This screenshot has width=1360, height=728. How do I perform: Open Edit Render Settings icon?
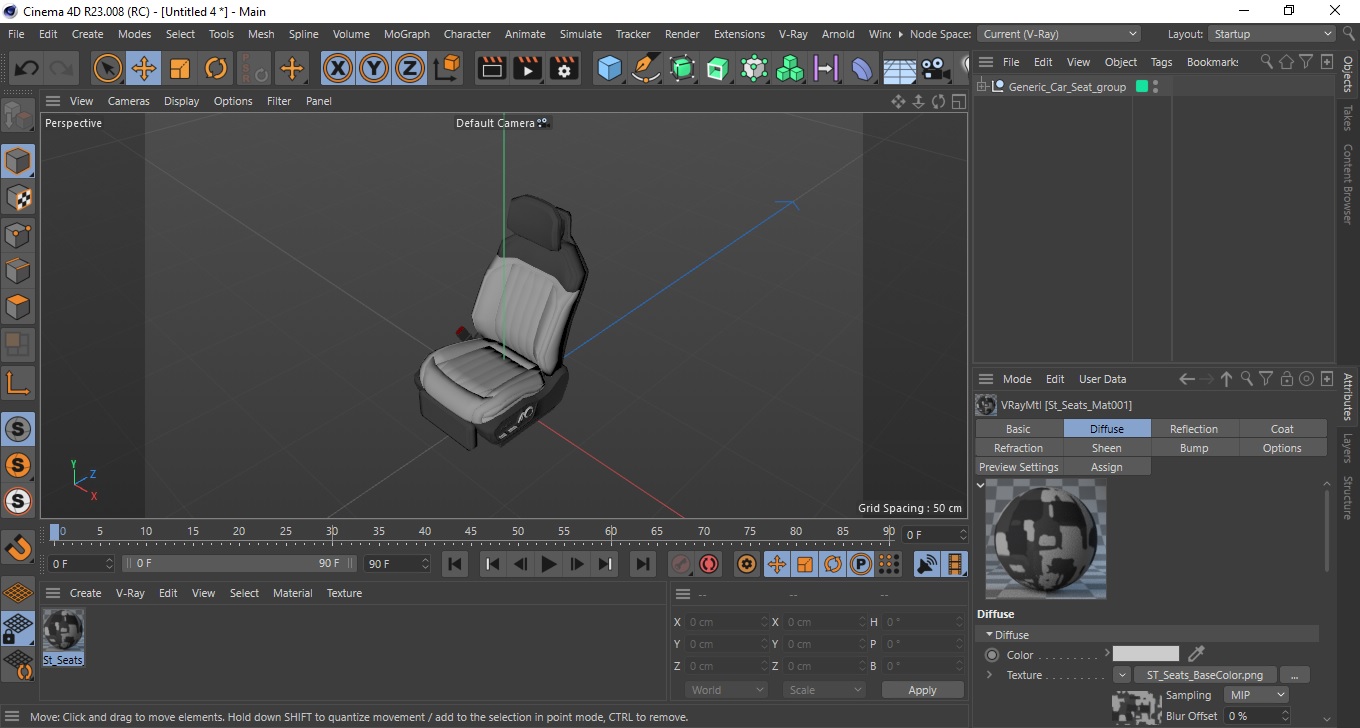[x=564, y=69]
